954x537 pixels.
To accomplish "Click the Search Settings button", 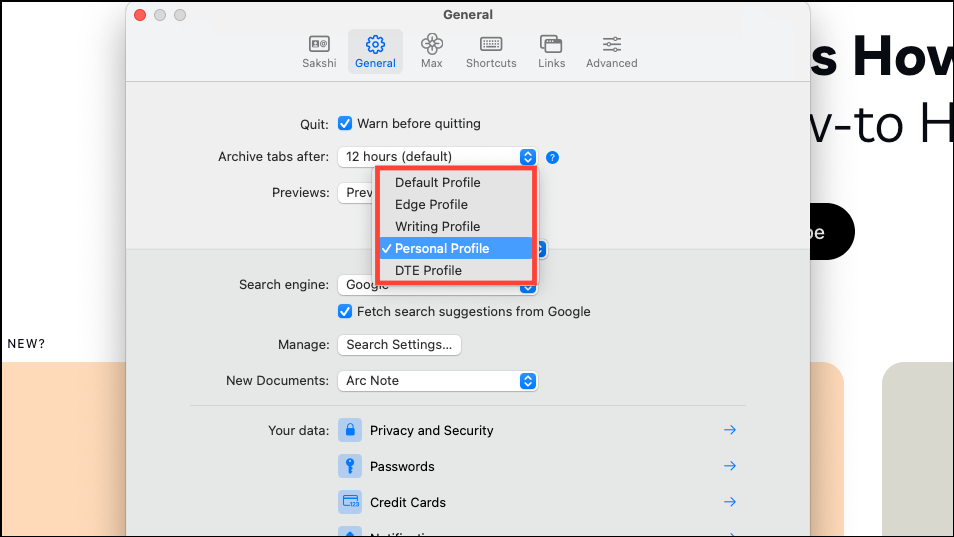I will pyautogui.click(x=399, y=345).
